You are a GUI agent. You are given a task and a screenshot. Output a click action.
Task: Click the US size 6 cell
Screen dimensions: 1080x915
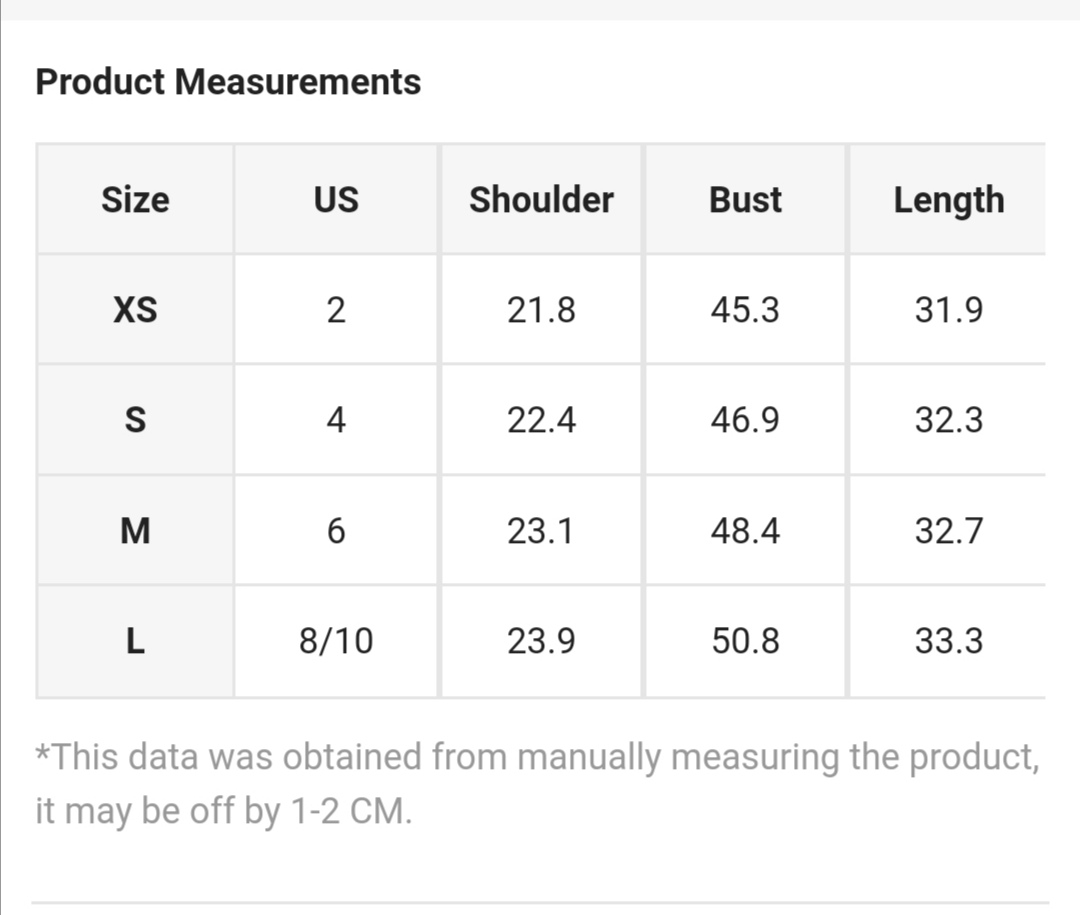point(336,530)
